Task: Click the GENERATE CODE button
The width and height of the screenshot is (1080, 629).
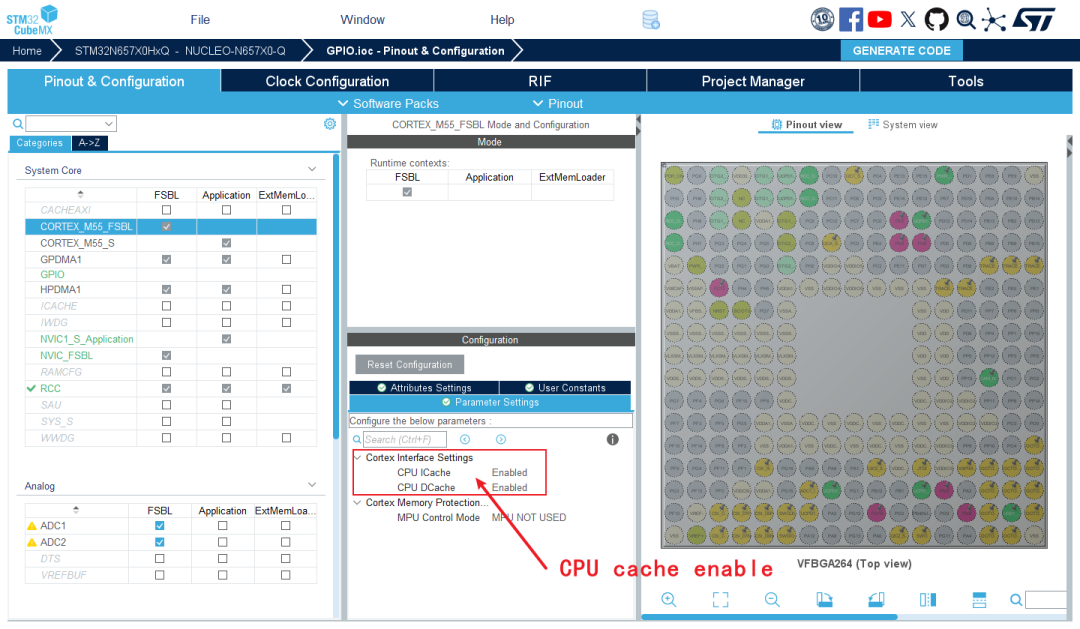Action: click(x=902, y=51)
